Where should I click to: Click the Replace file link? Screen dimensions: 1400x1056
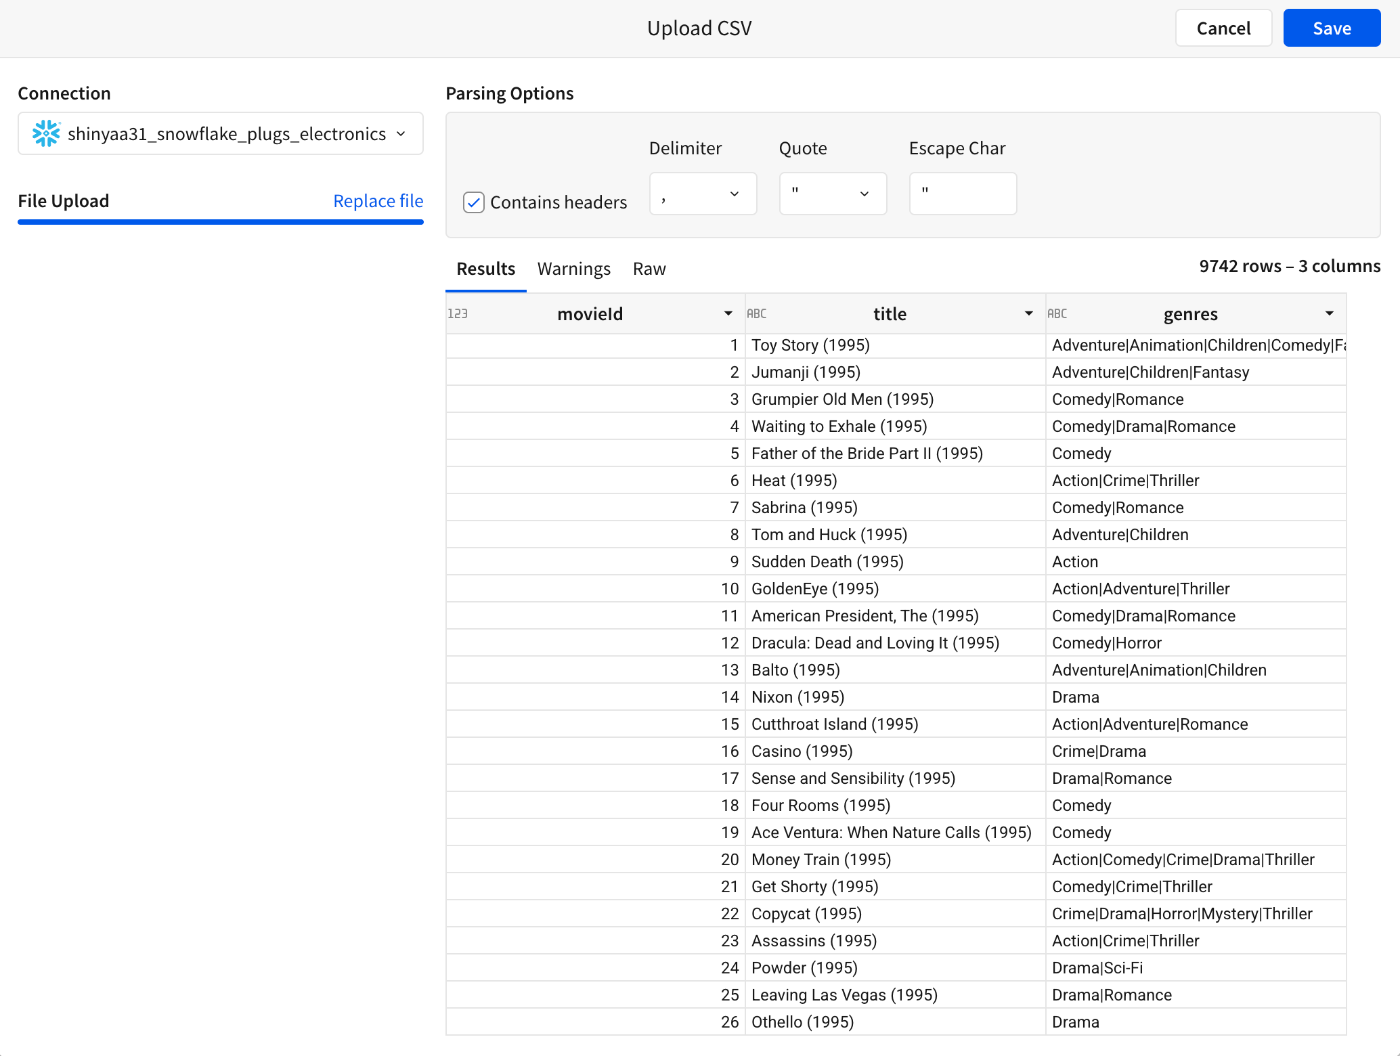point(378,201)
